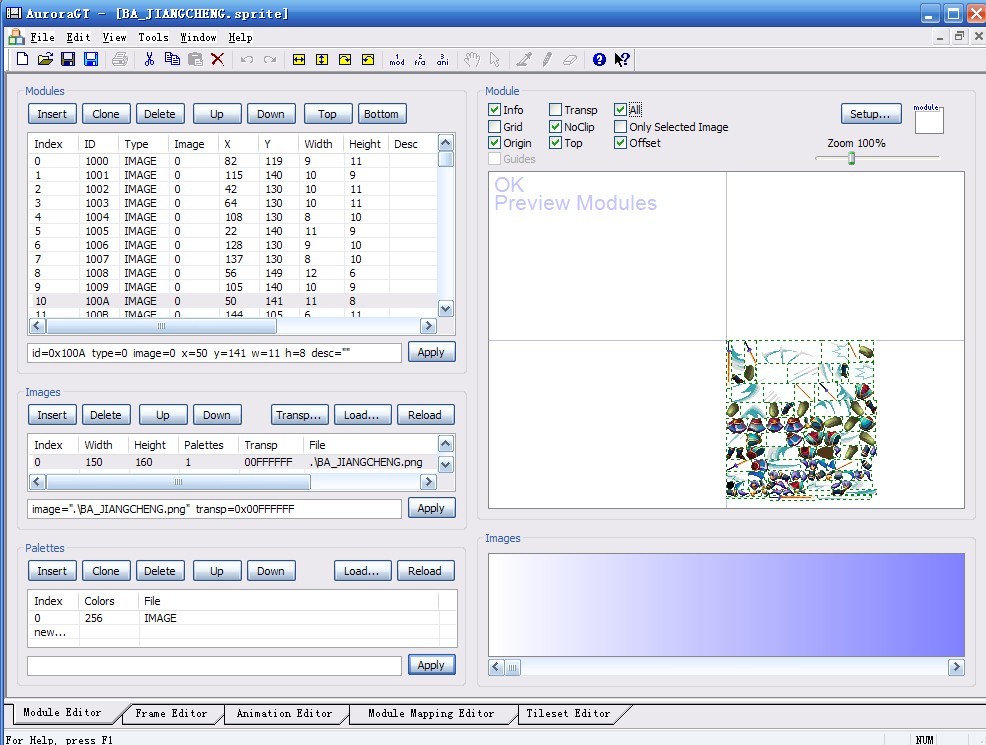This screenshot has width=986, height=745.
Task: Click the Clone button in Modules panel
Action: pyautogui.click(x=106, y=114)
